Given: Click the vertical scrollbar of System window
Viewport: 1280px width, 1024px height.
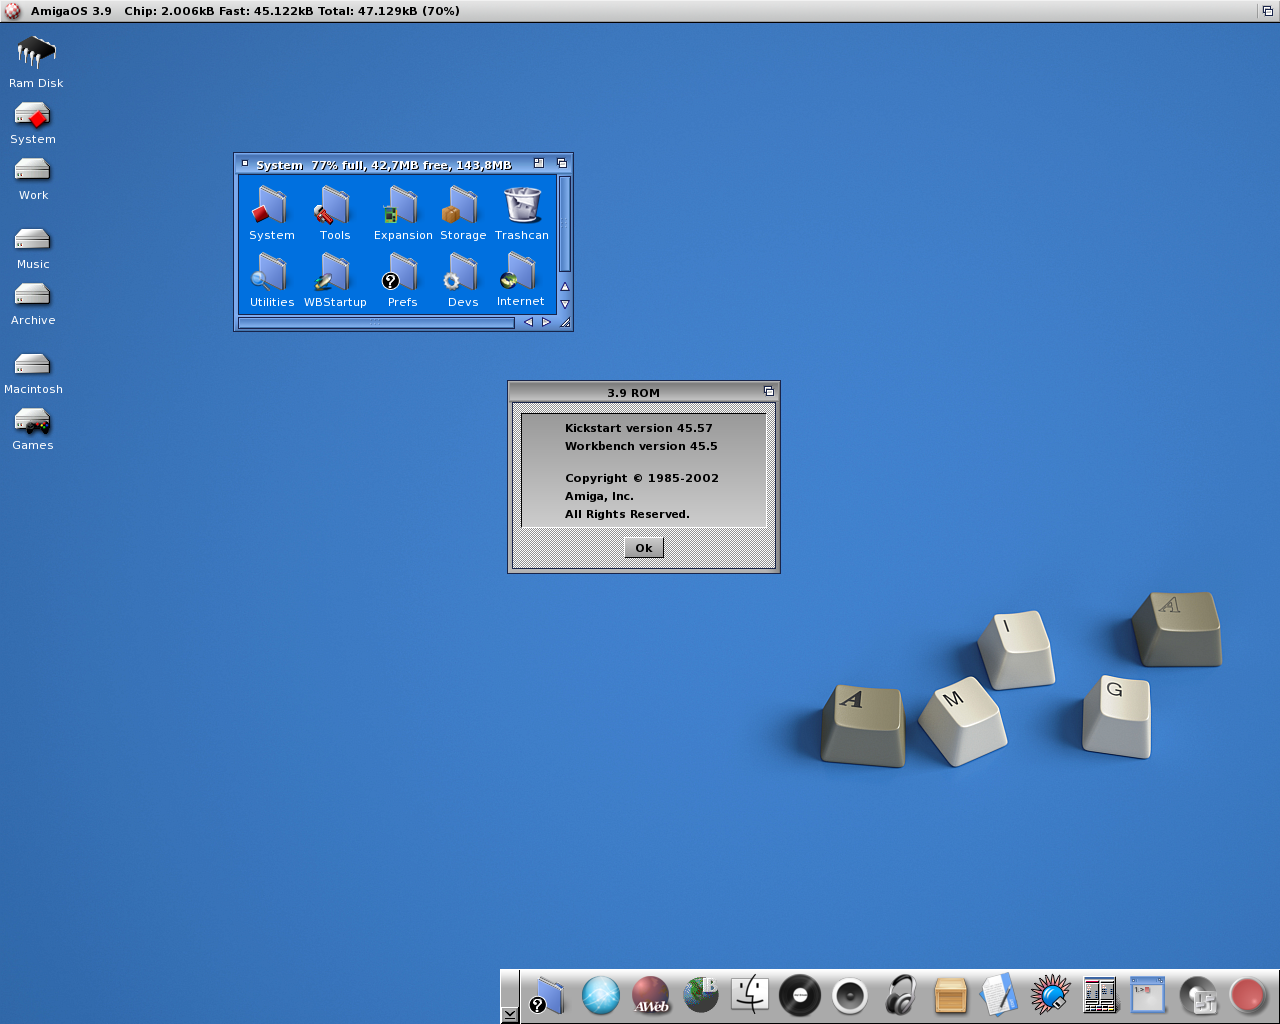Looking at the screenshot, I should coord(565,225).
